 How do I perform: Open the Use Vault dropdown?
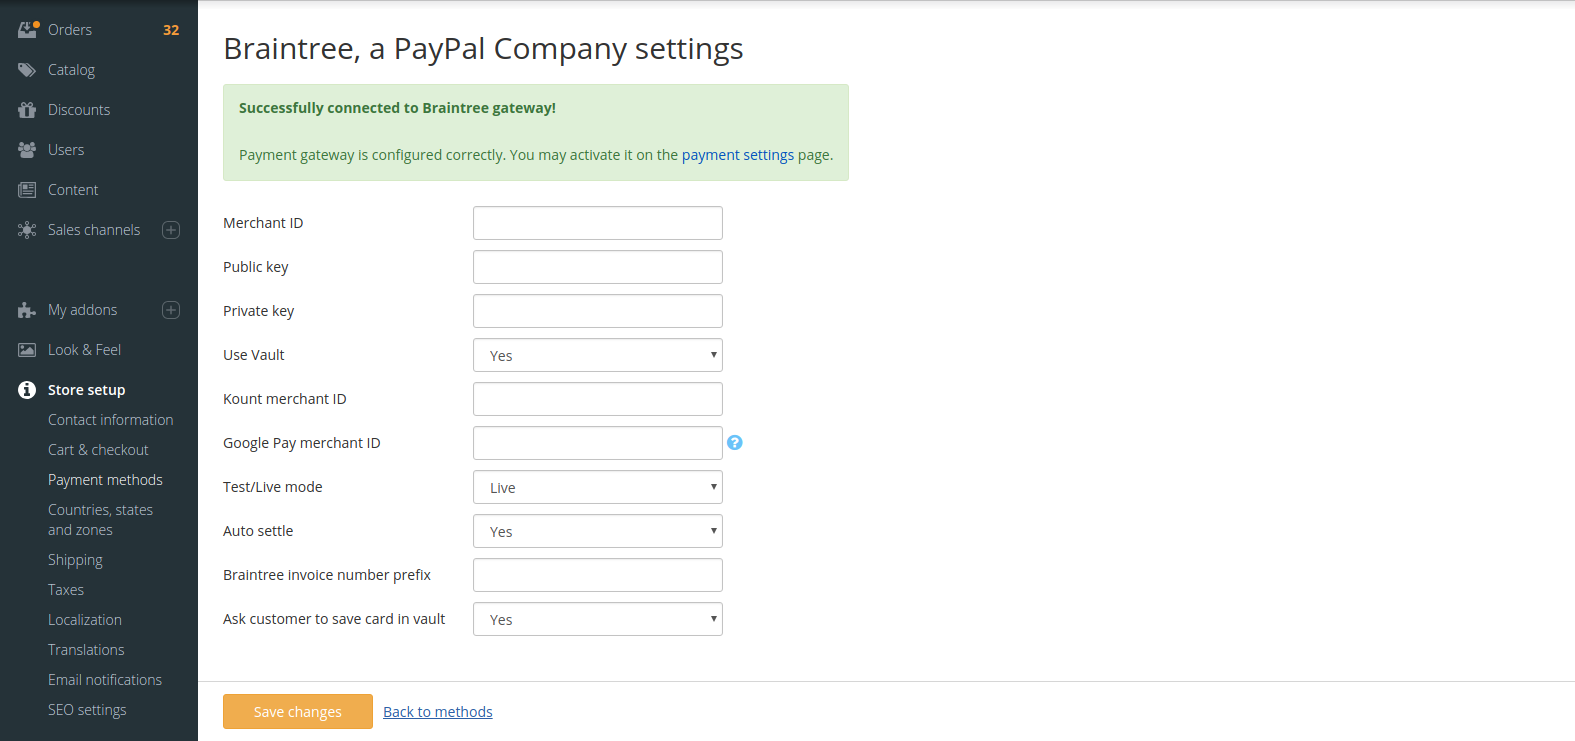tap(597, 355)
